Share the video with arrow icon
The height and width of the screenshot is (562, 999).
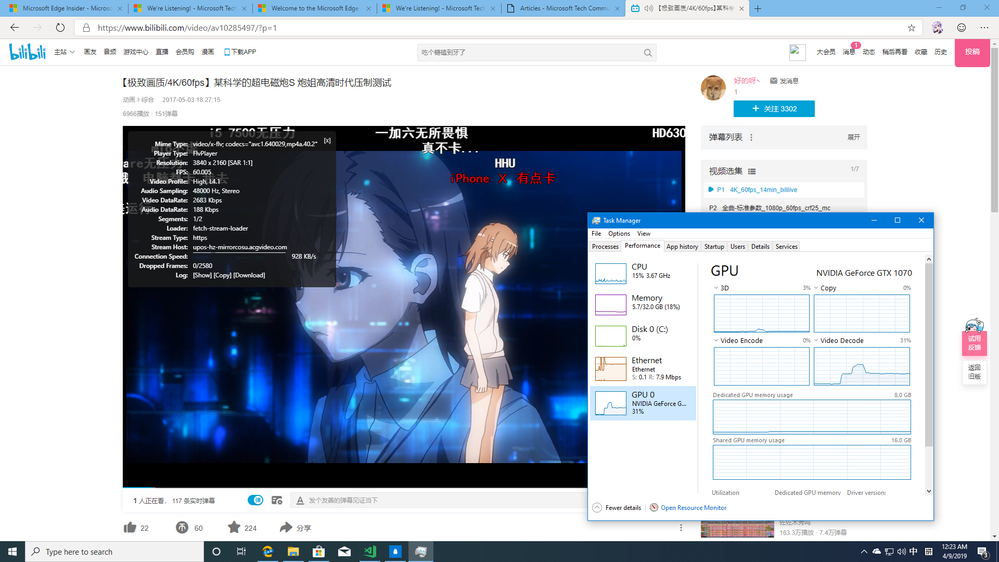point(285,527)
